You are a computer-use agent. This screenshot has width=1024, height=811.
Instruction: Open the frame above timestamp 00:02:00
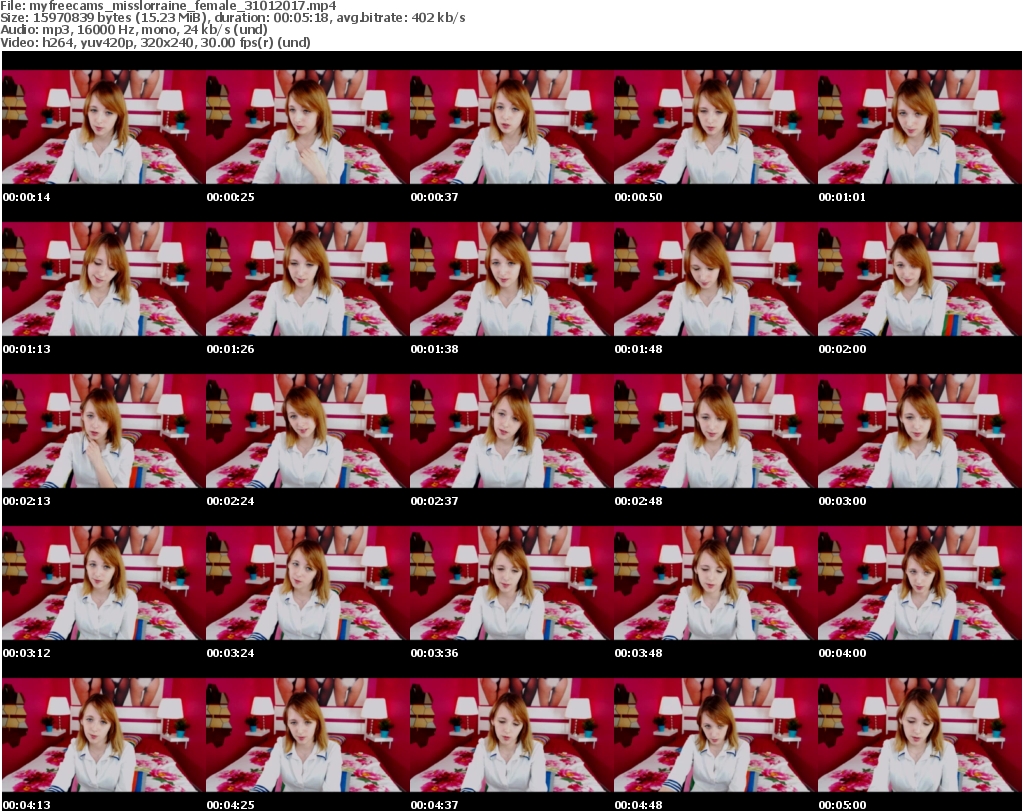click(920, 279)
